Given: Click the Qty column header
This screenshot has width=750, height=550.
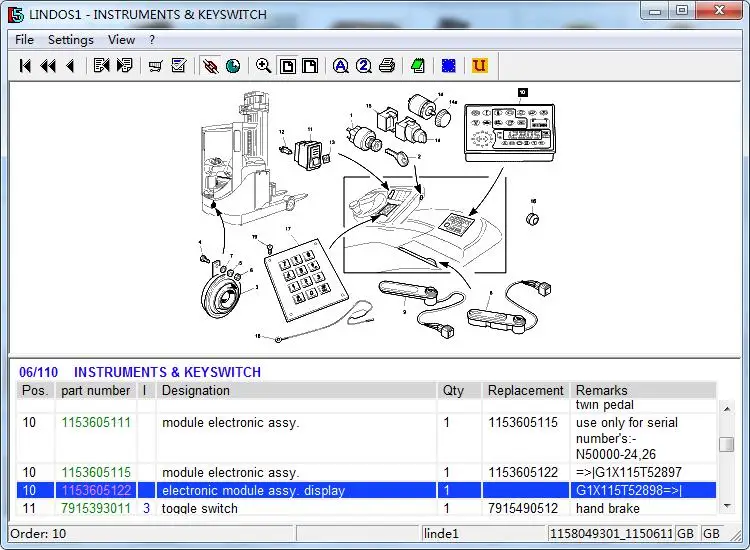Looking at the screenshot, I should coord(459,390).
